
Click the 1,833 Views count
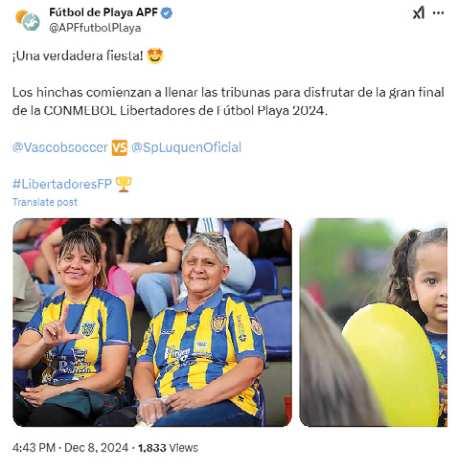(168, 448)
